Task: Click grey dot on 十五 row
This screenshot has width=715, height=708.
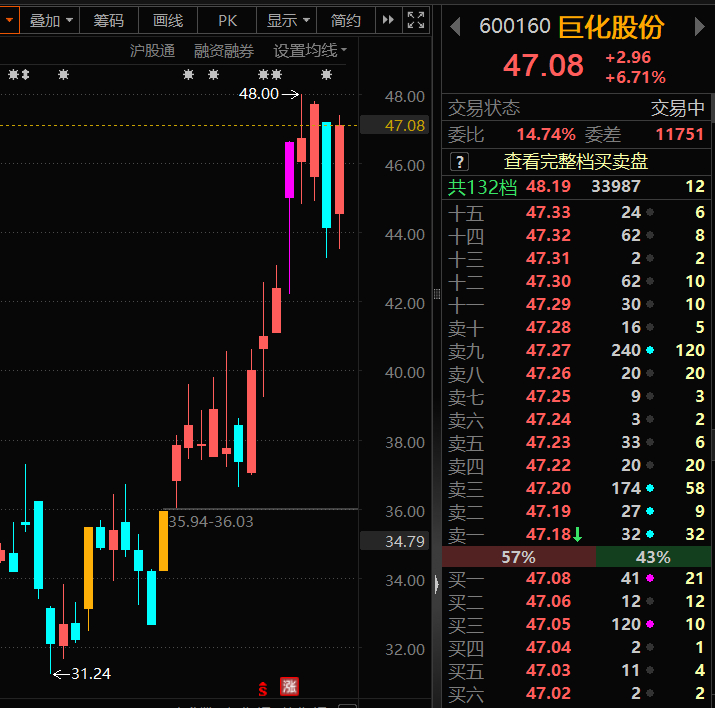Action: click(650, 212)
